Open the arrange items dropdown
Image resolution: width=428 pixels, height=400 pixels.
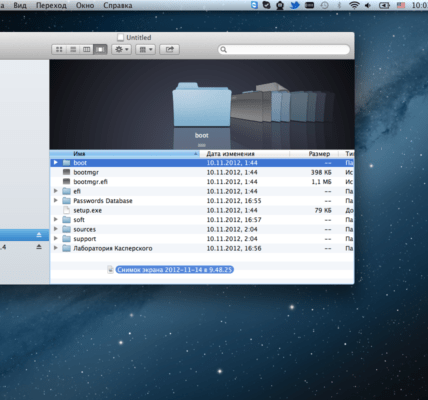[146, 50]
